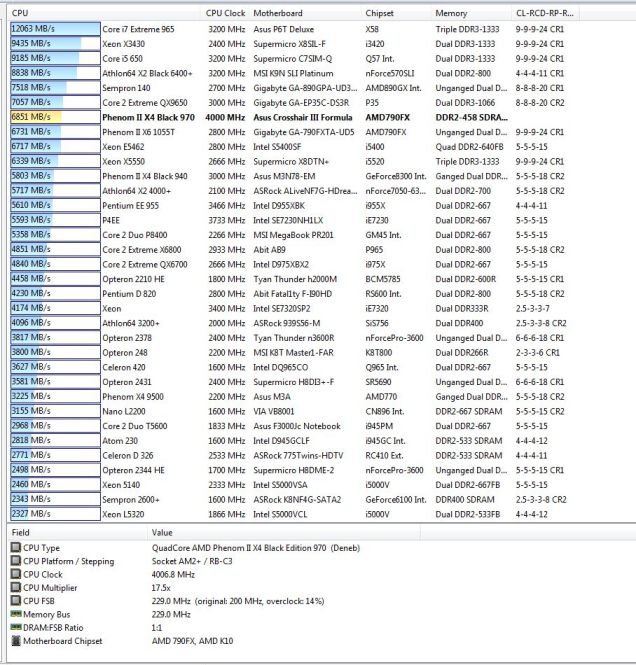Select the Athlon64 X2 Black 6400+ row
The image size is (636, 665).
[x=295, y=73]
